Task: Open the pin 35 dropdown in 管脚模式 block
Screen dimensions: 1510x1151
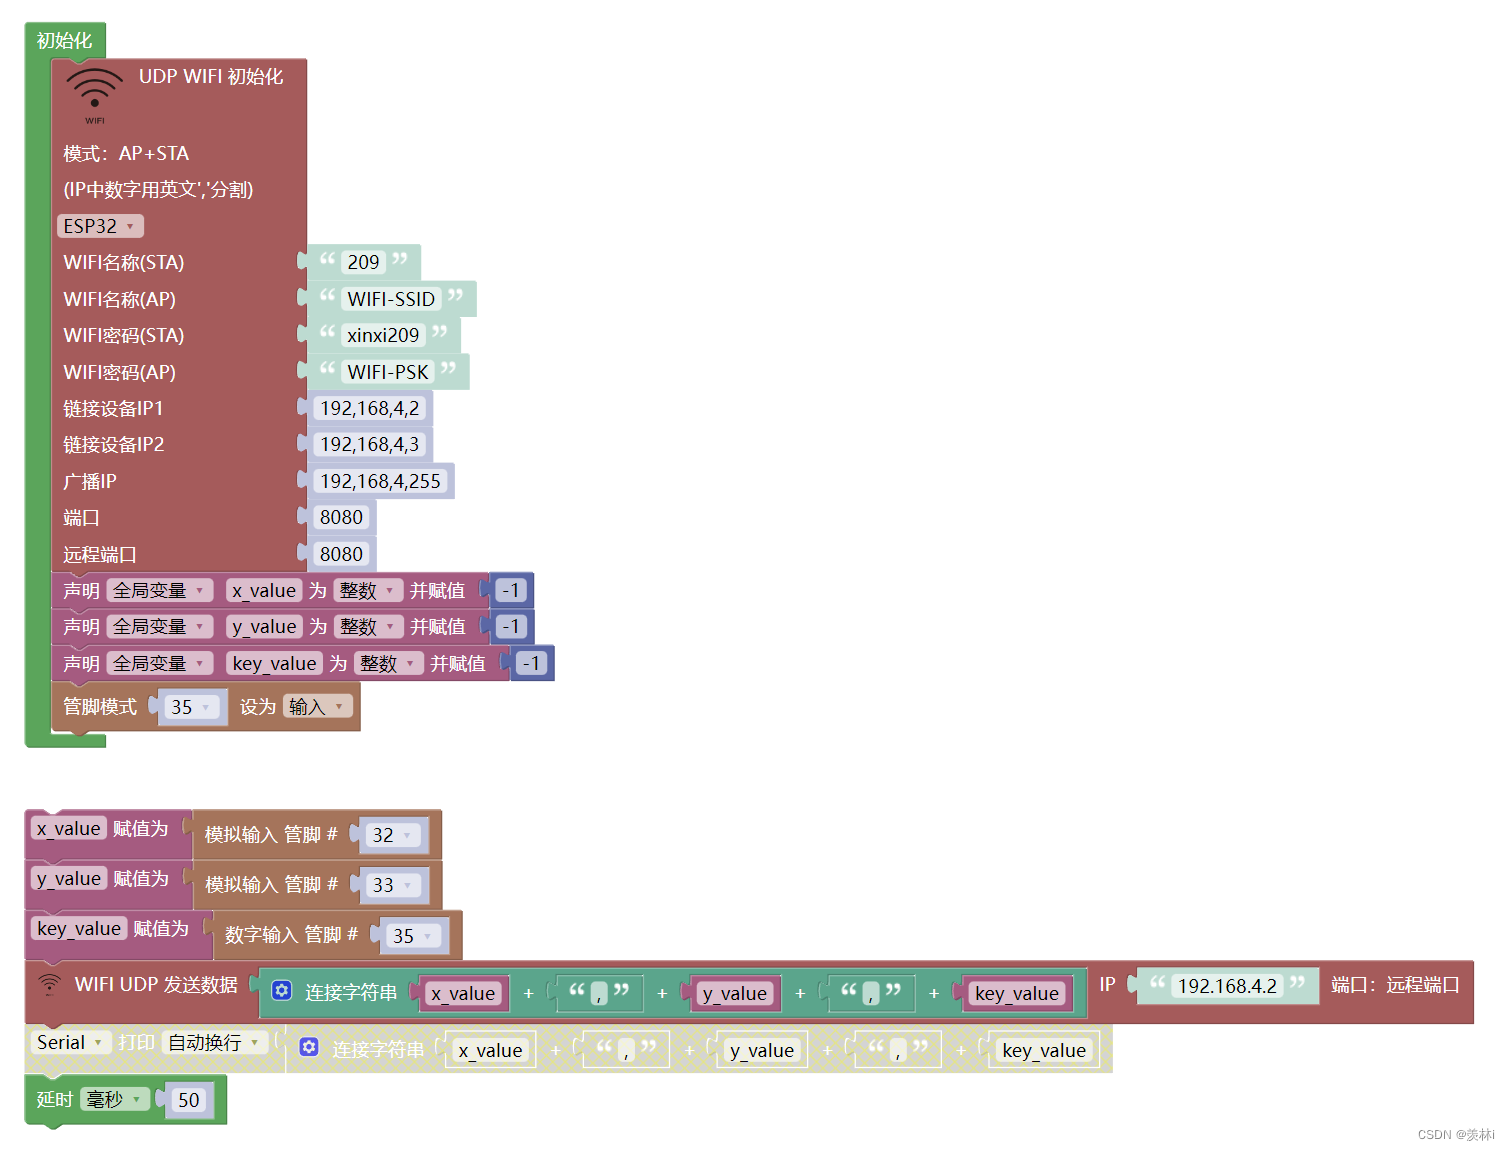Action: pos(192,707)
